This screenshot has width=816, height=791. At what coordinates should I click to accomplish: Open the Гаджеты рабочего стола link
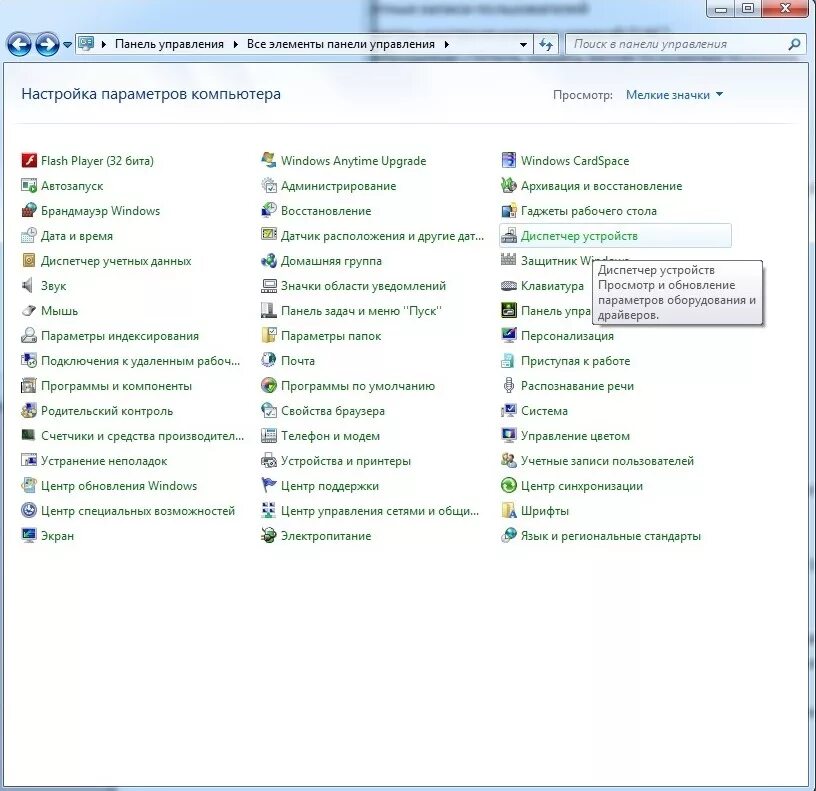(589, 211)
